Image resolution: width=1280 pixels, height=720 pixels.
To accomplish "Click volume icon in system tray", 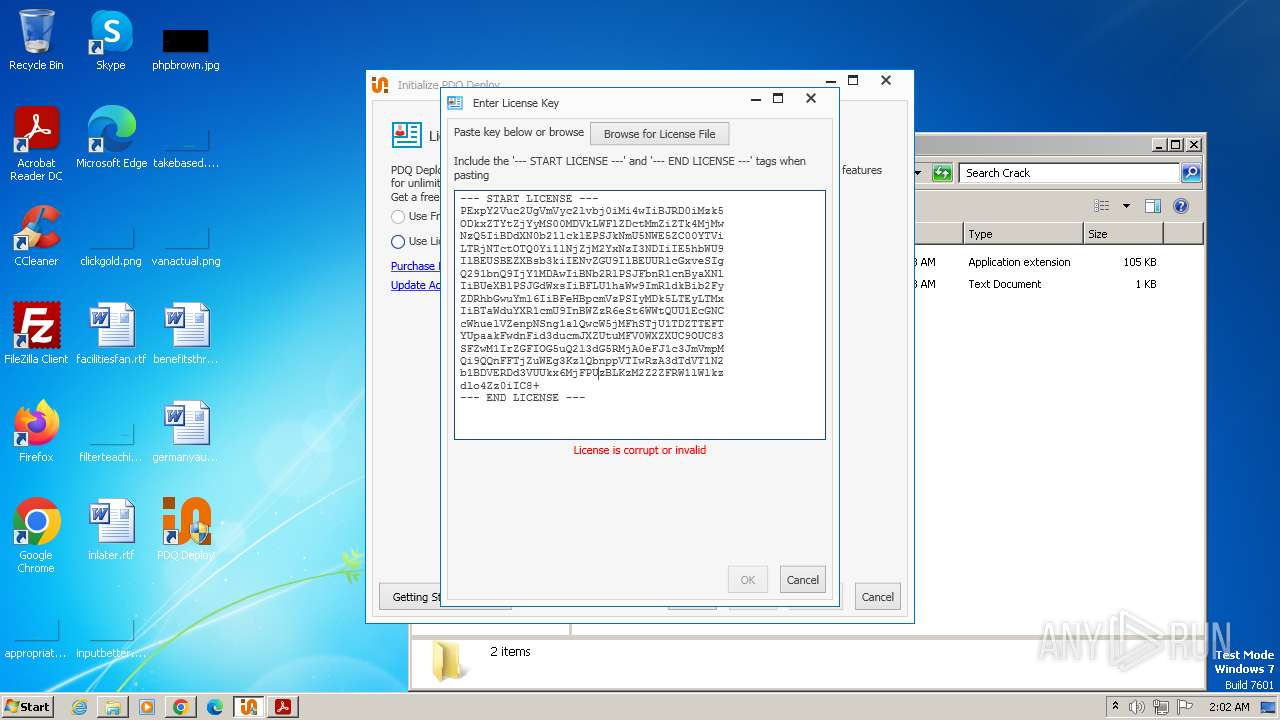I will (1136, 707).
